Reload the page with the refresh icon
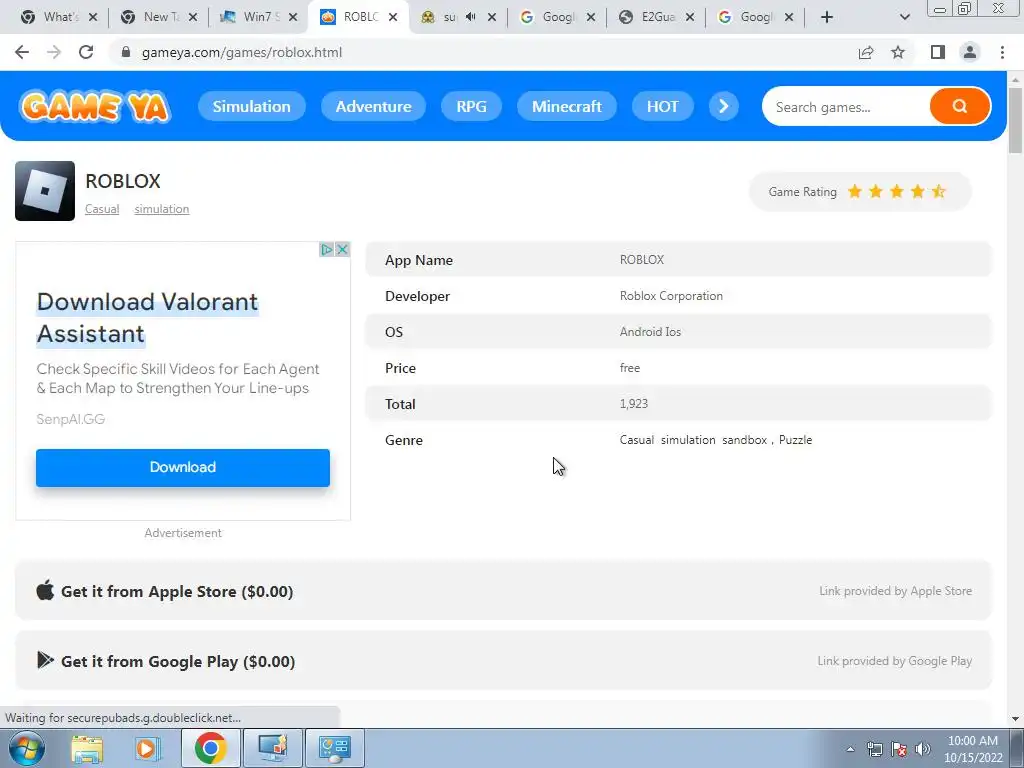The height and width of the screenshot is (768, 1024). (86, 52)
